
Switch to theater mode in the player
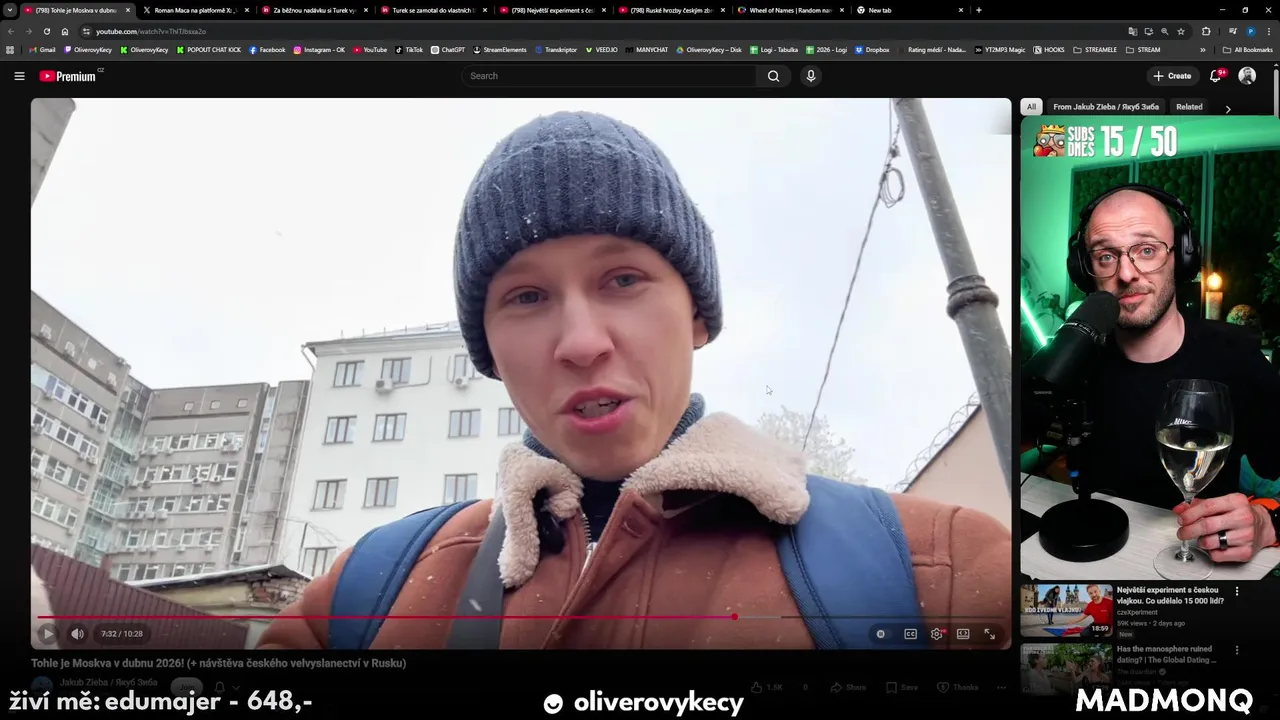963,634
